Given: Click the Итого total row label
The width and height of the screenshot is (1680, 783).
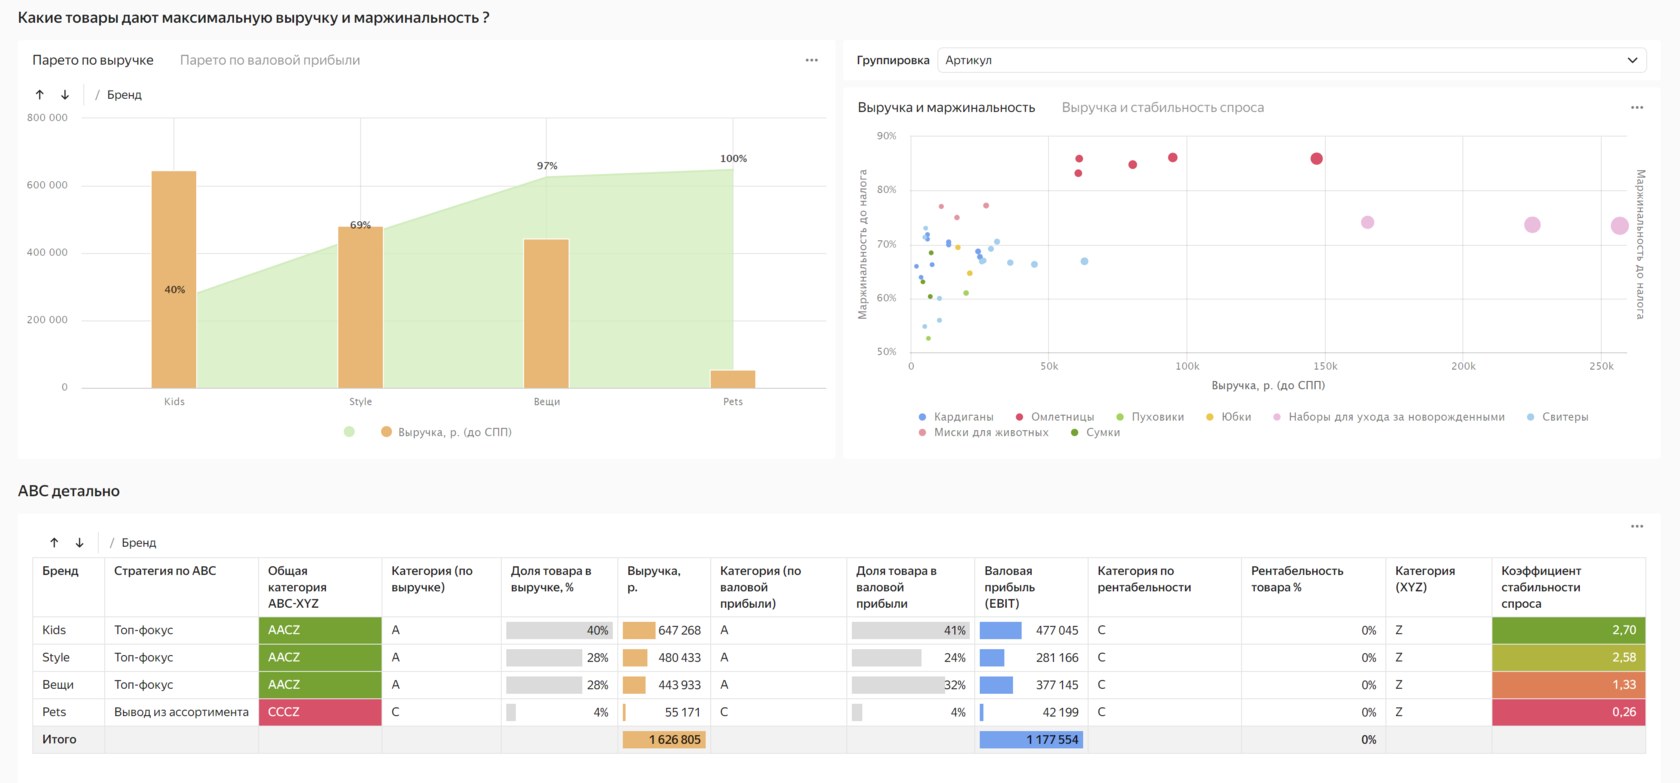Looking at the screenshot, I should pos(59,740).
